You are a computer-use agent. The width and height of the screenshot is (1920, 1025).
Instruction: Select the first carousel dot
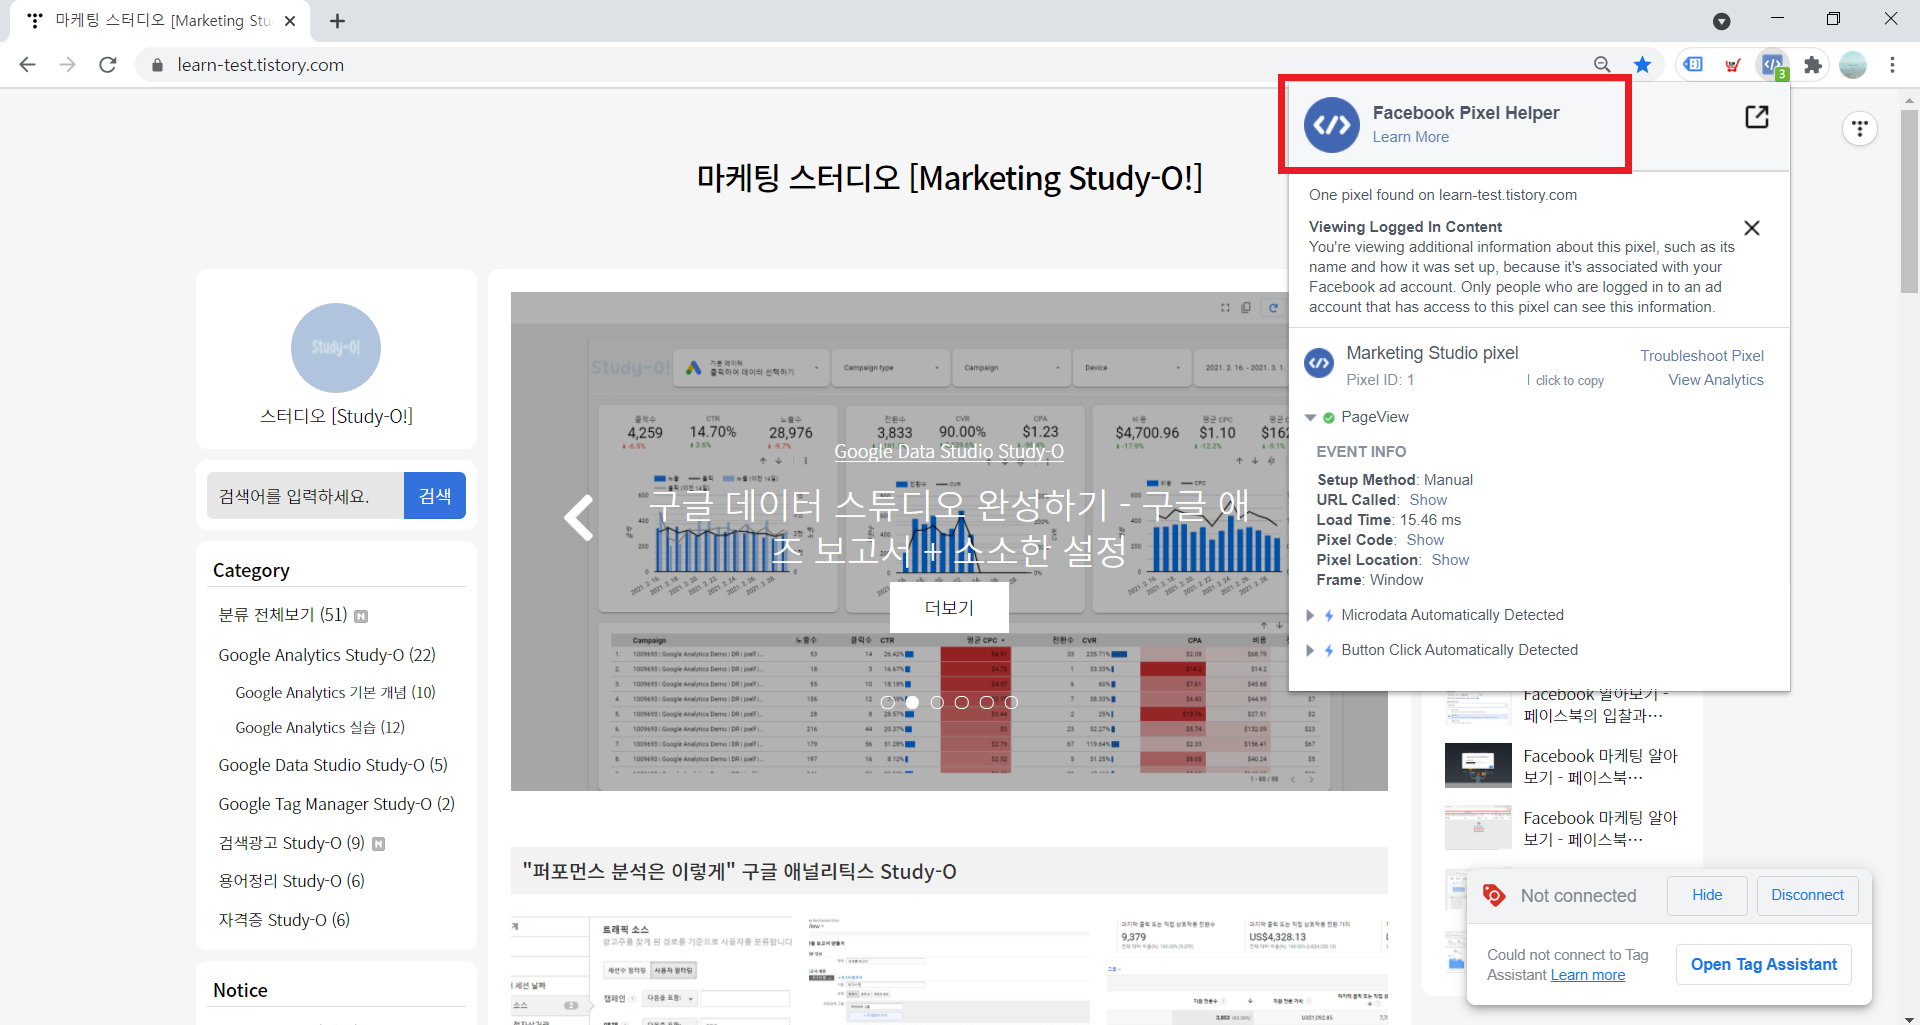click(x=887, y=703)
